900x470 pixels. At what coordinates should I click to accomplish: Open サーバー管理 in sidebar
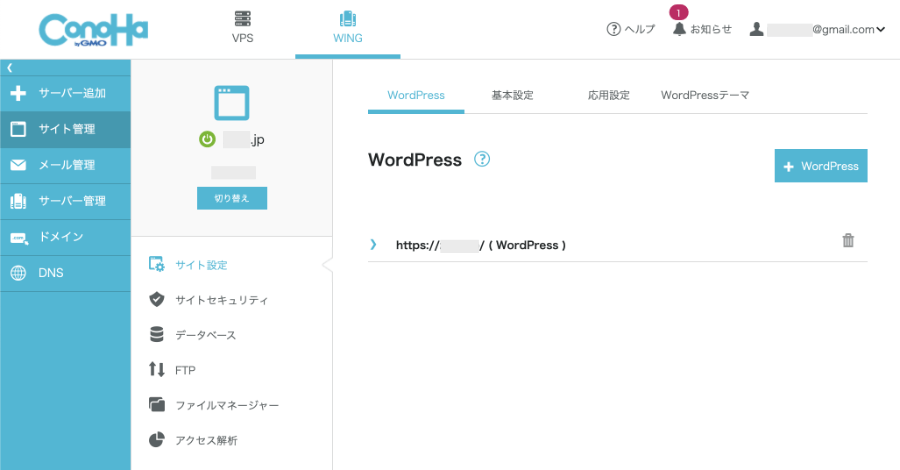tap(65, 201)
